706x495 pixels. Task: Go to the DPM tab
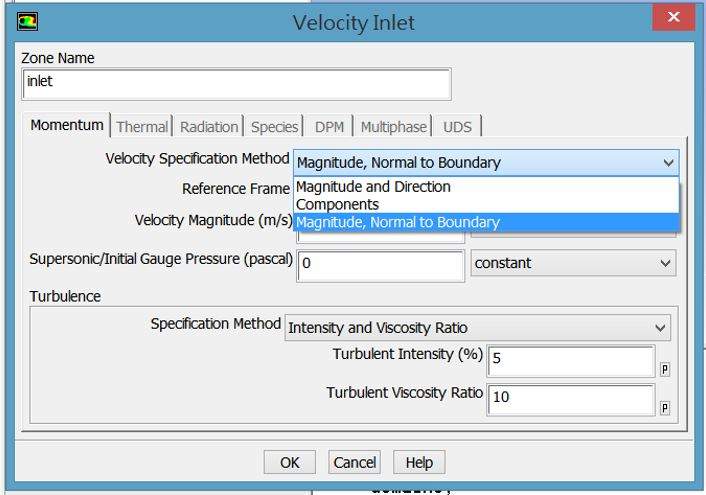329,127
